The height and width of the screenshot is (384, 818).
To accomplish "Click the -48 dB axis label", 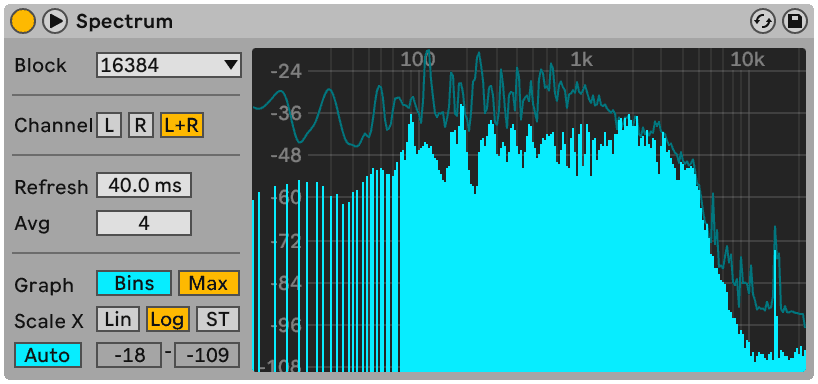I will coord(286,155).
